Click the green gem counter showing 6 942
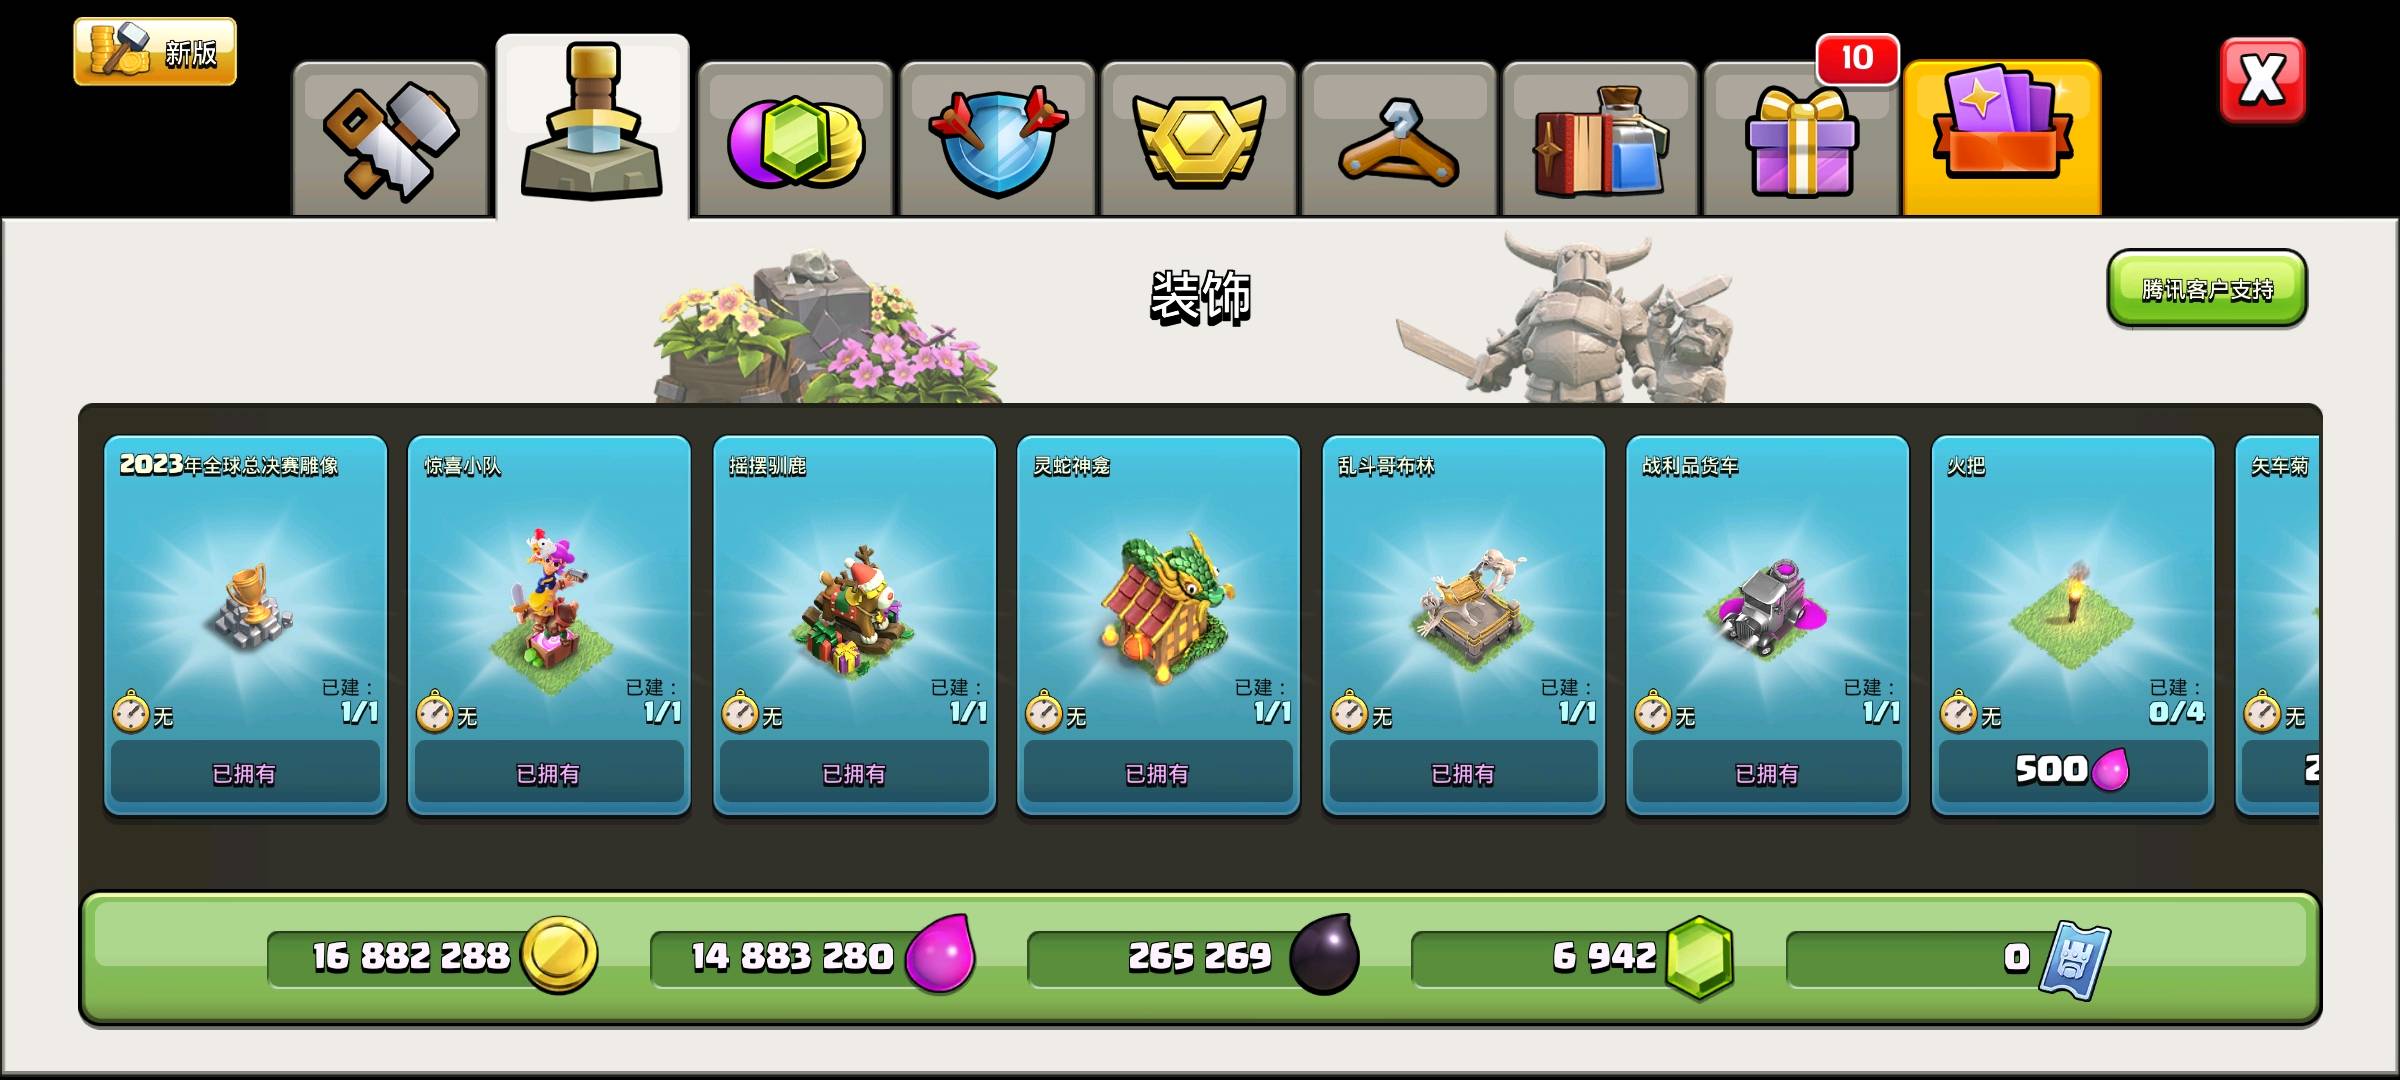2400x1080 pixels. point(1572,958)
